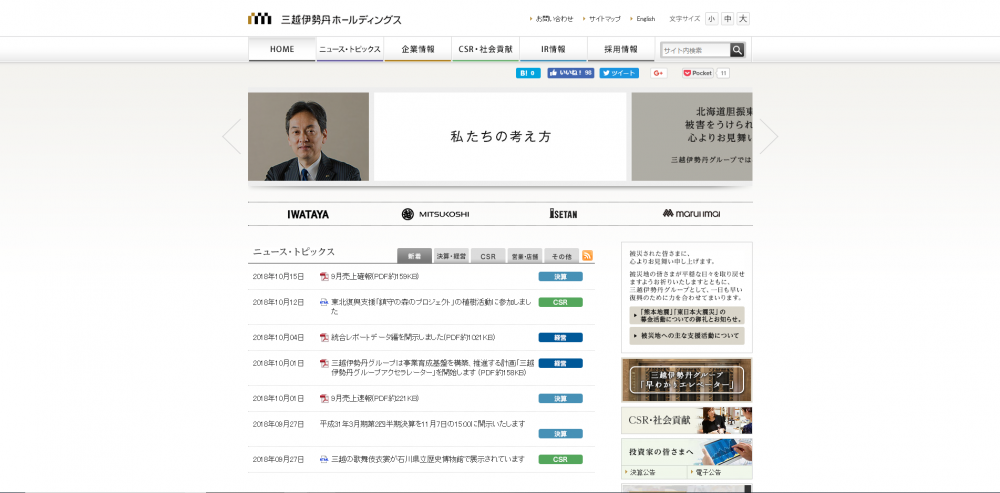Open the MITSUKOSHI brand logo
The image size is (1000, 493).
click(x=436, y=214)
